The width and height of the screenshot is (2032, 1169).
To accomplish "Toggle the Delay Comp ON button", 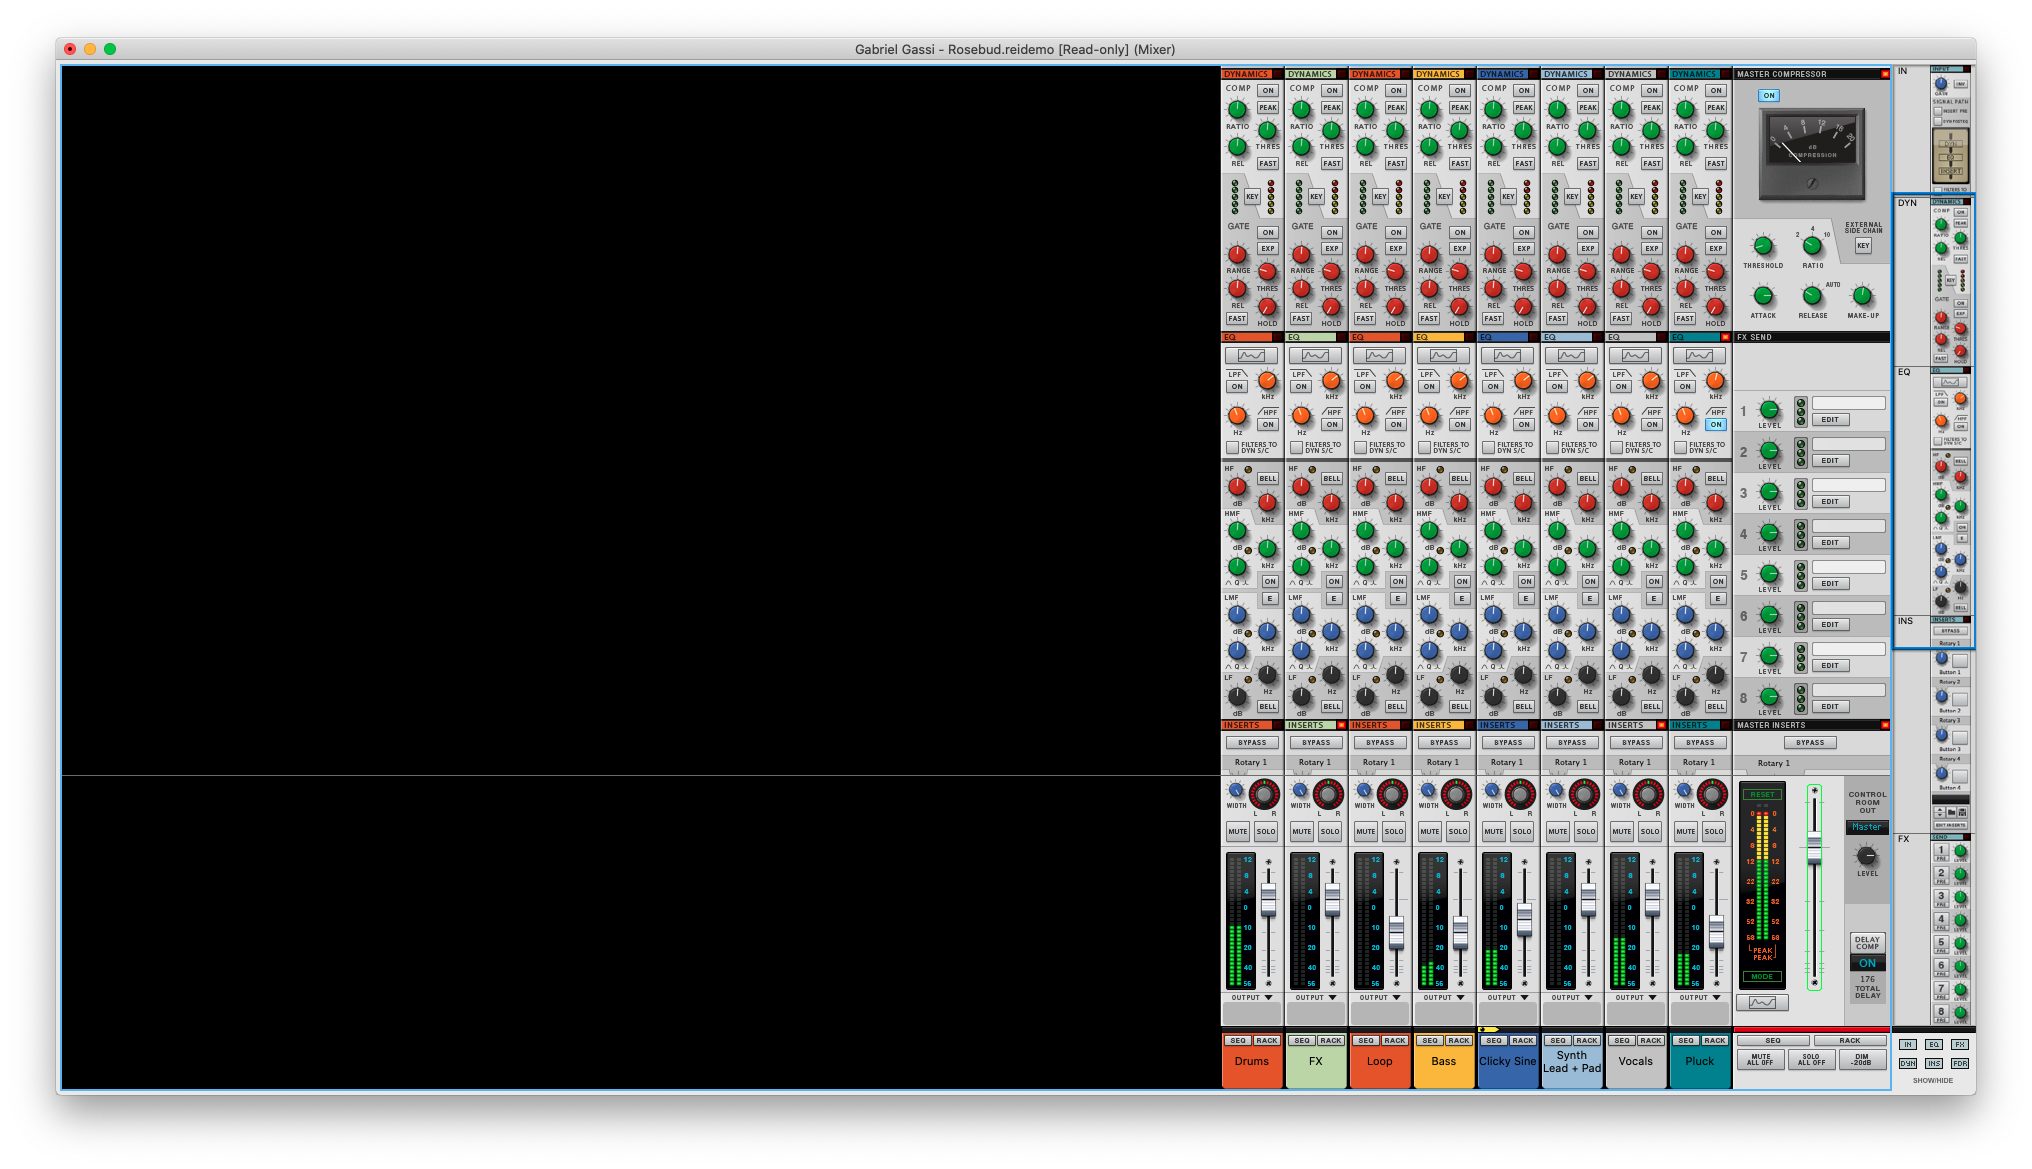I will [x=1867, y=963].
